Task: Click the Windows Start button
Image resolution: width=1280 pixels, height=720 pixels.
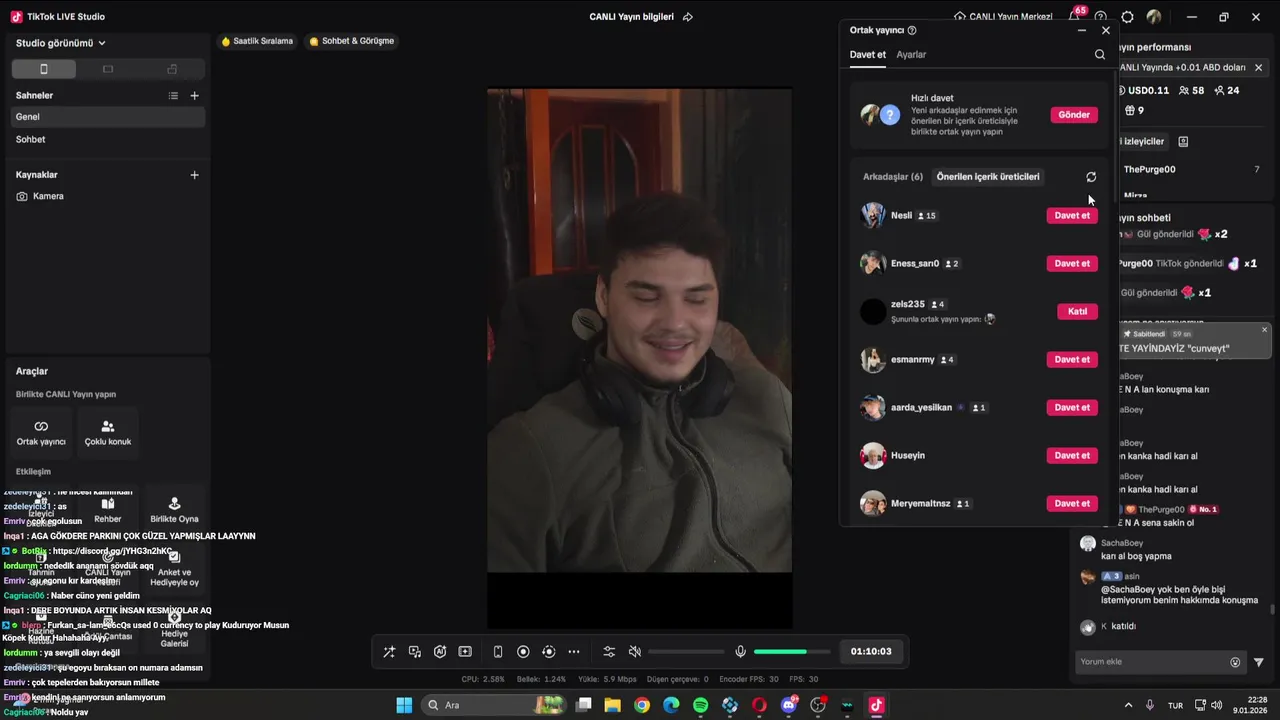Action: tap(404, 705)
